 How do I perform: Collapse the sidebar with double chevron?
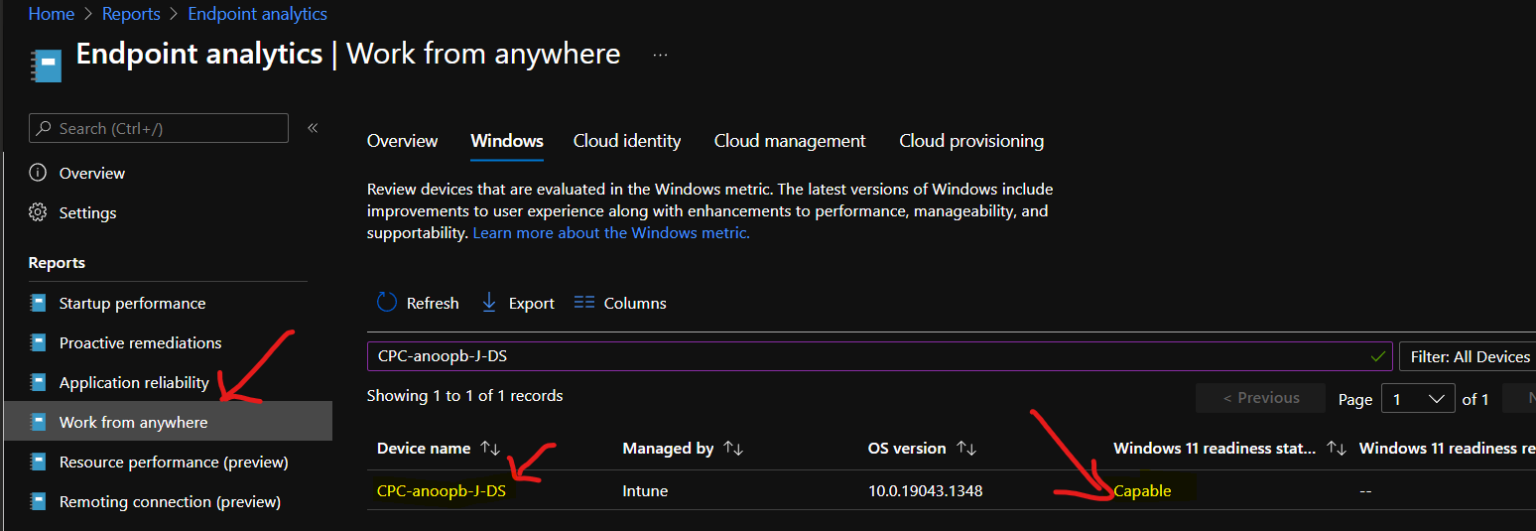tap(312, 128)
